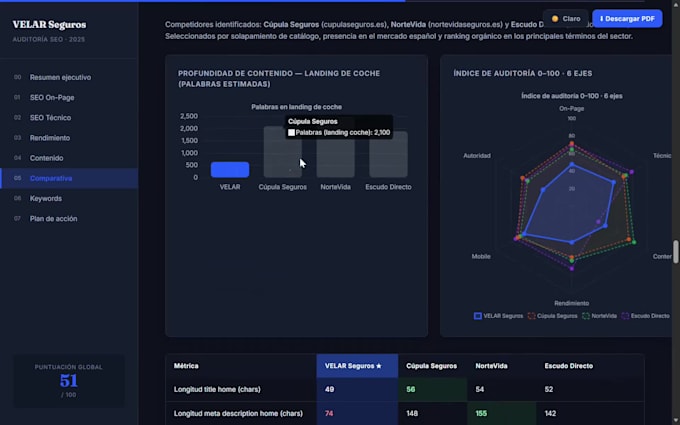Open Resumen ejecutivo section in sidebar

click(69, 77)
